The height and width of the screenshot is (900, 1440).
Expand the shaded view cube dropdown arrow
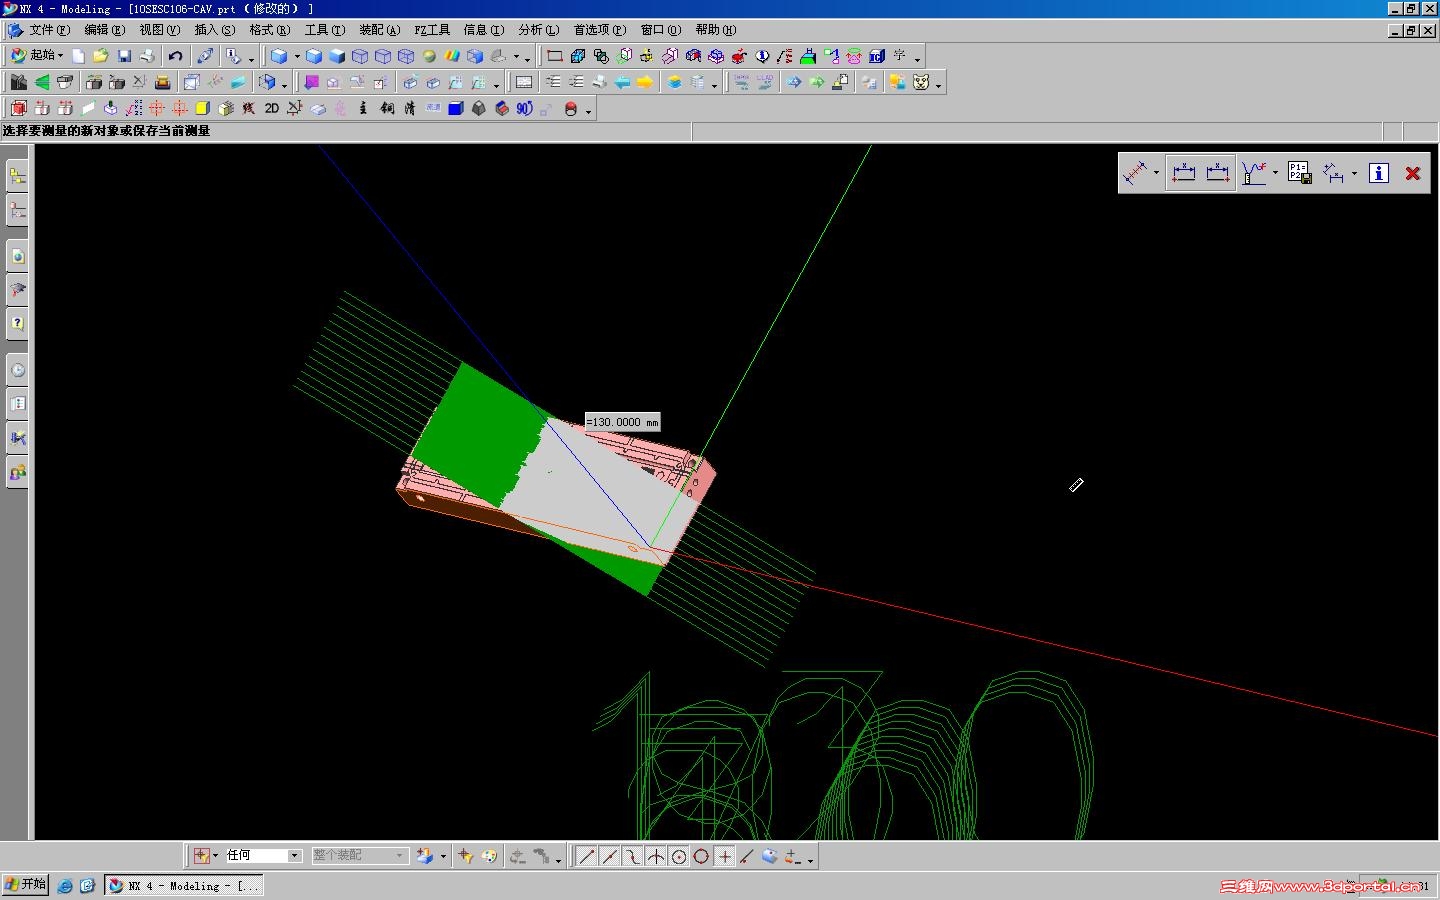pyautogui.click(x=297, y=56)
